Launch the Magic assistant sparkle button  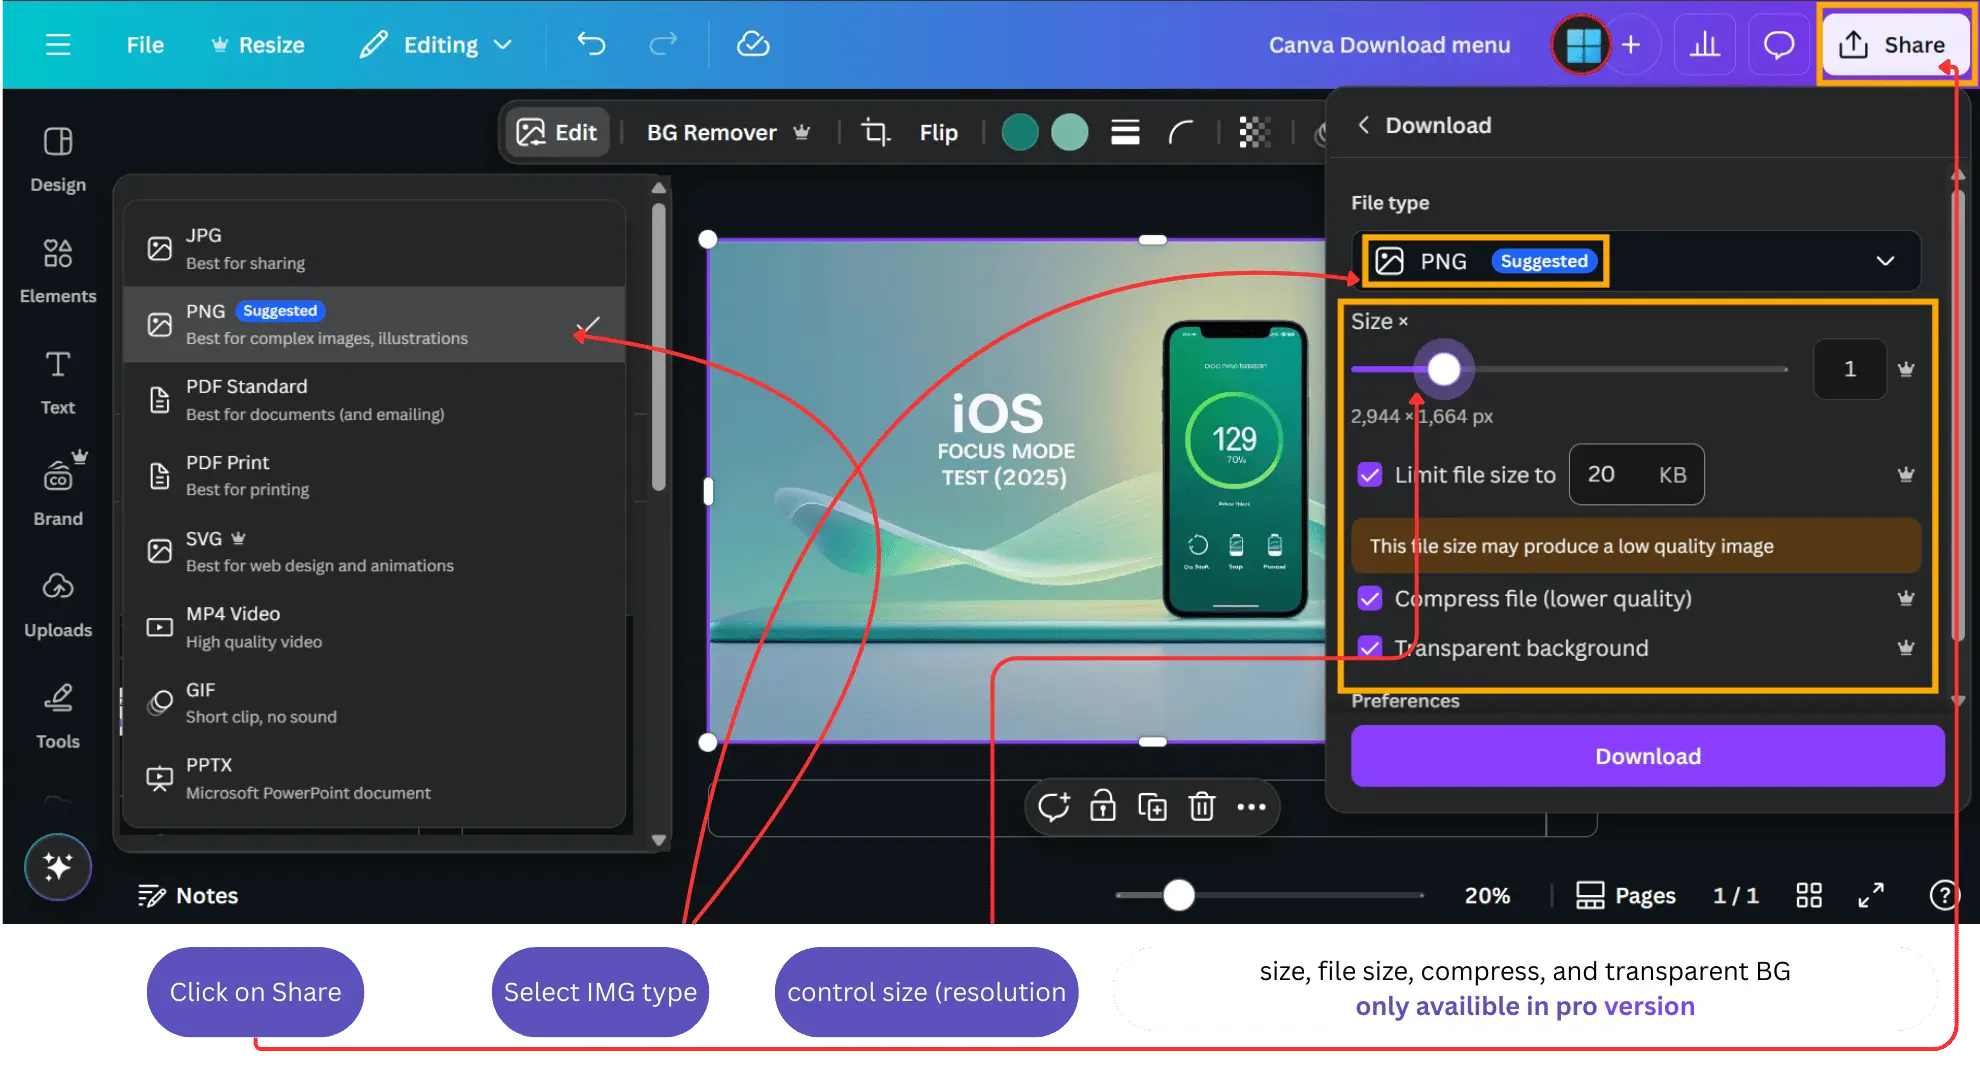tap(58, 866)
